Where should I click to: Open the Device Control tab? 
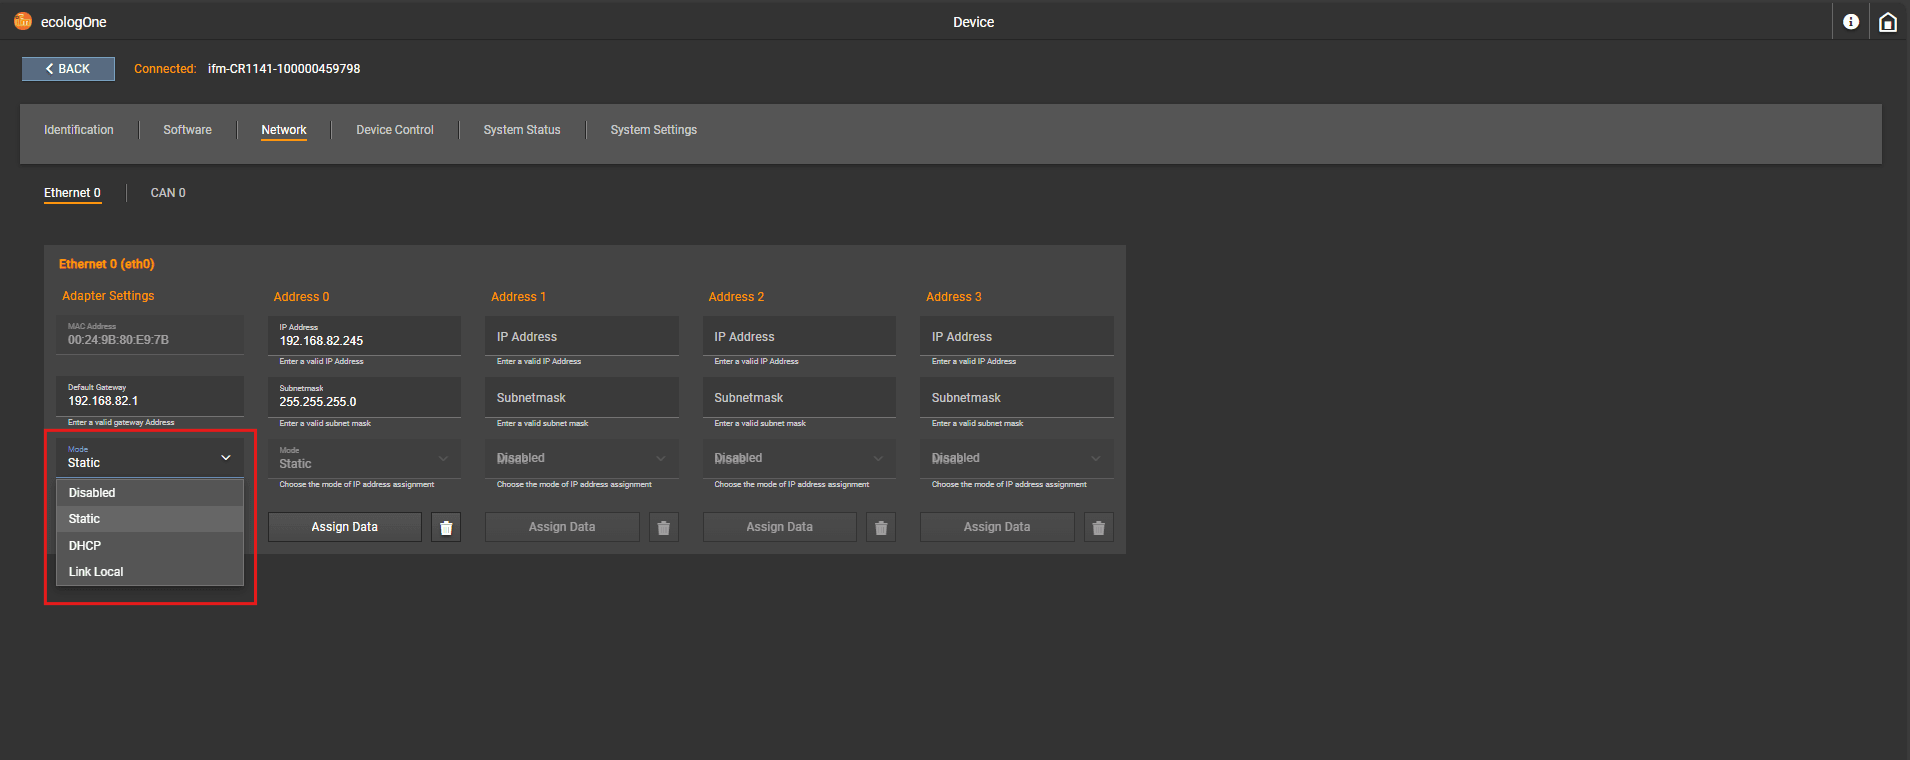[x=394, y=130]
